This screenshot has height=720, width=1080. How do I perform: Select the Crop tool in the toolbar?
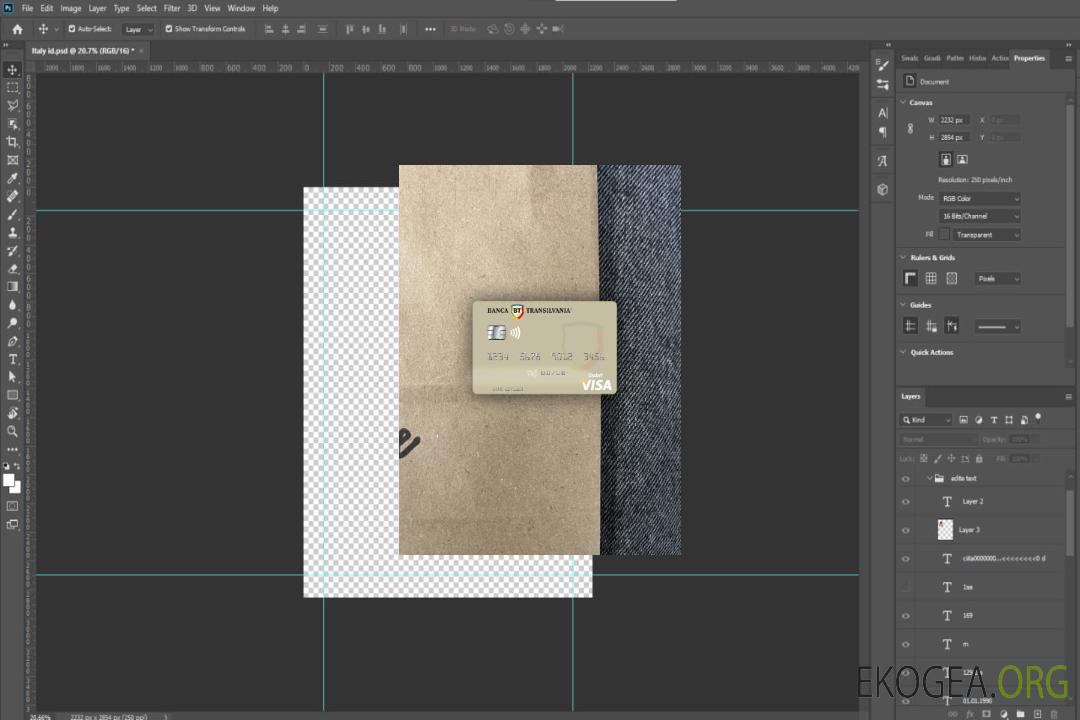(12, 142)
